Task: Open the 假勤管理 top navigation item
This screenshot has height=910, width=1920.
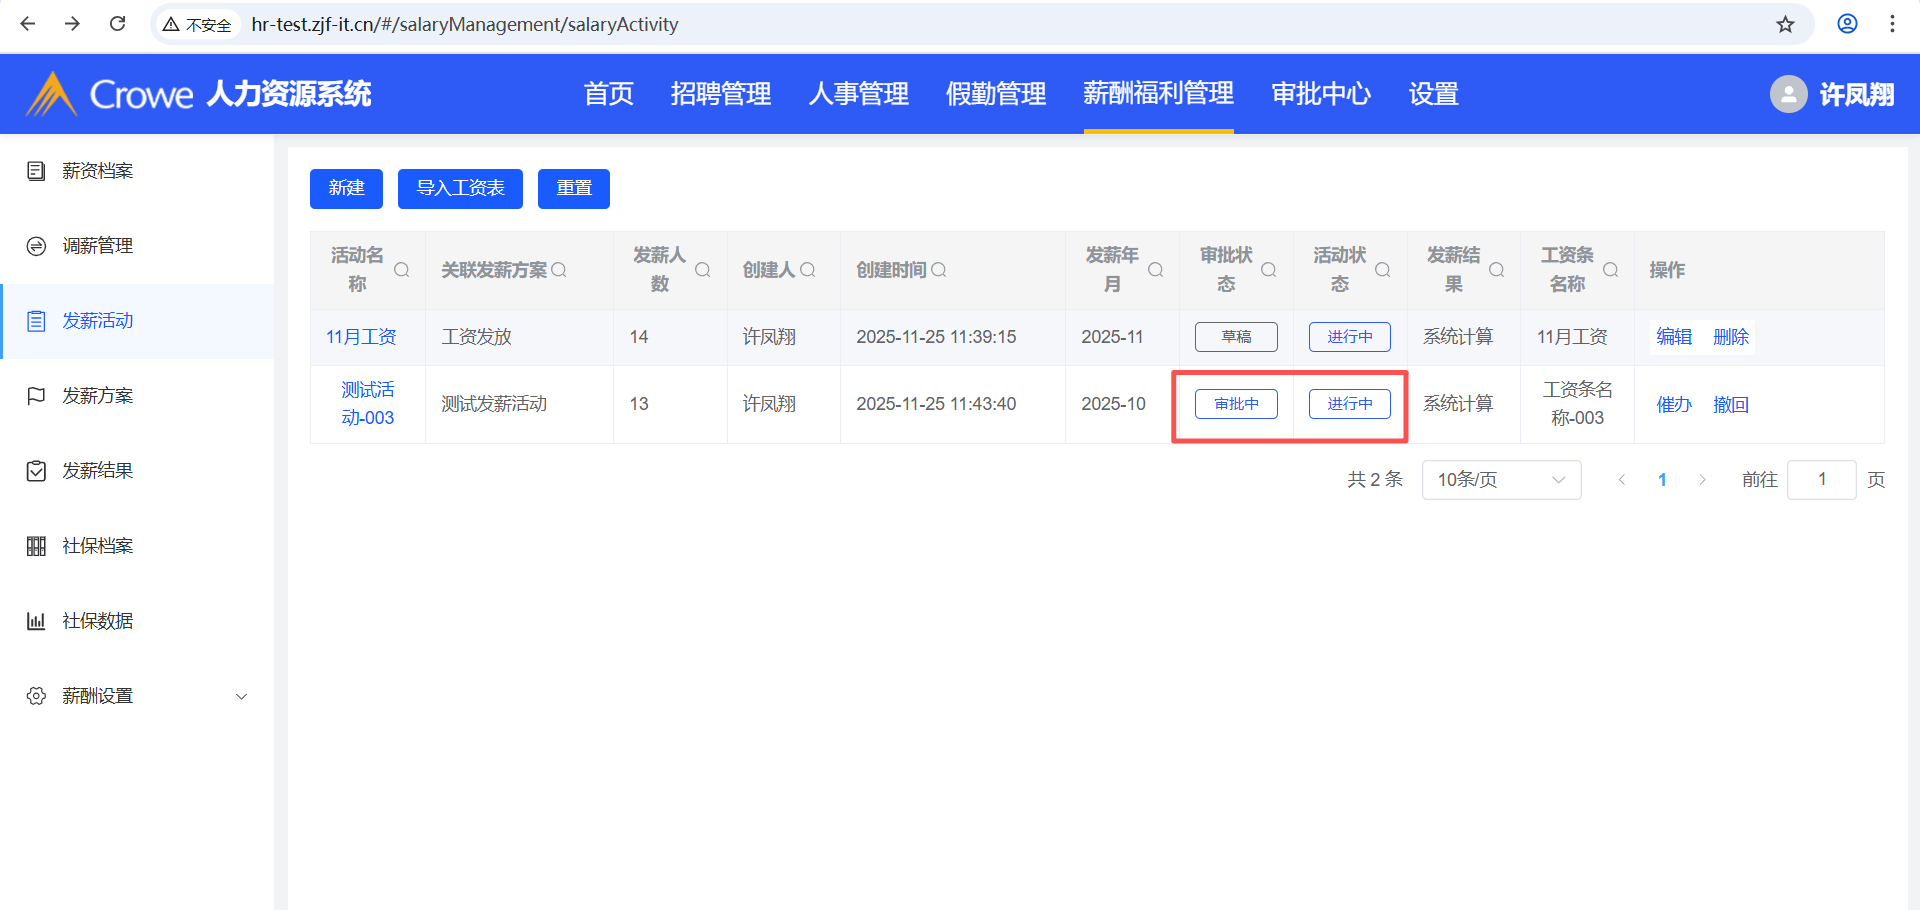Action: click(995, 94)
